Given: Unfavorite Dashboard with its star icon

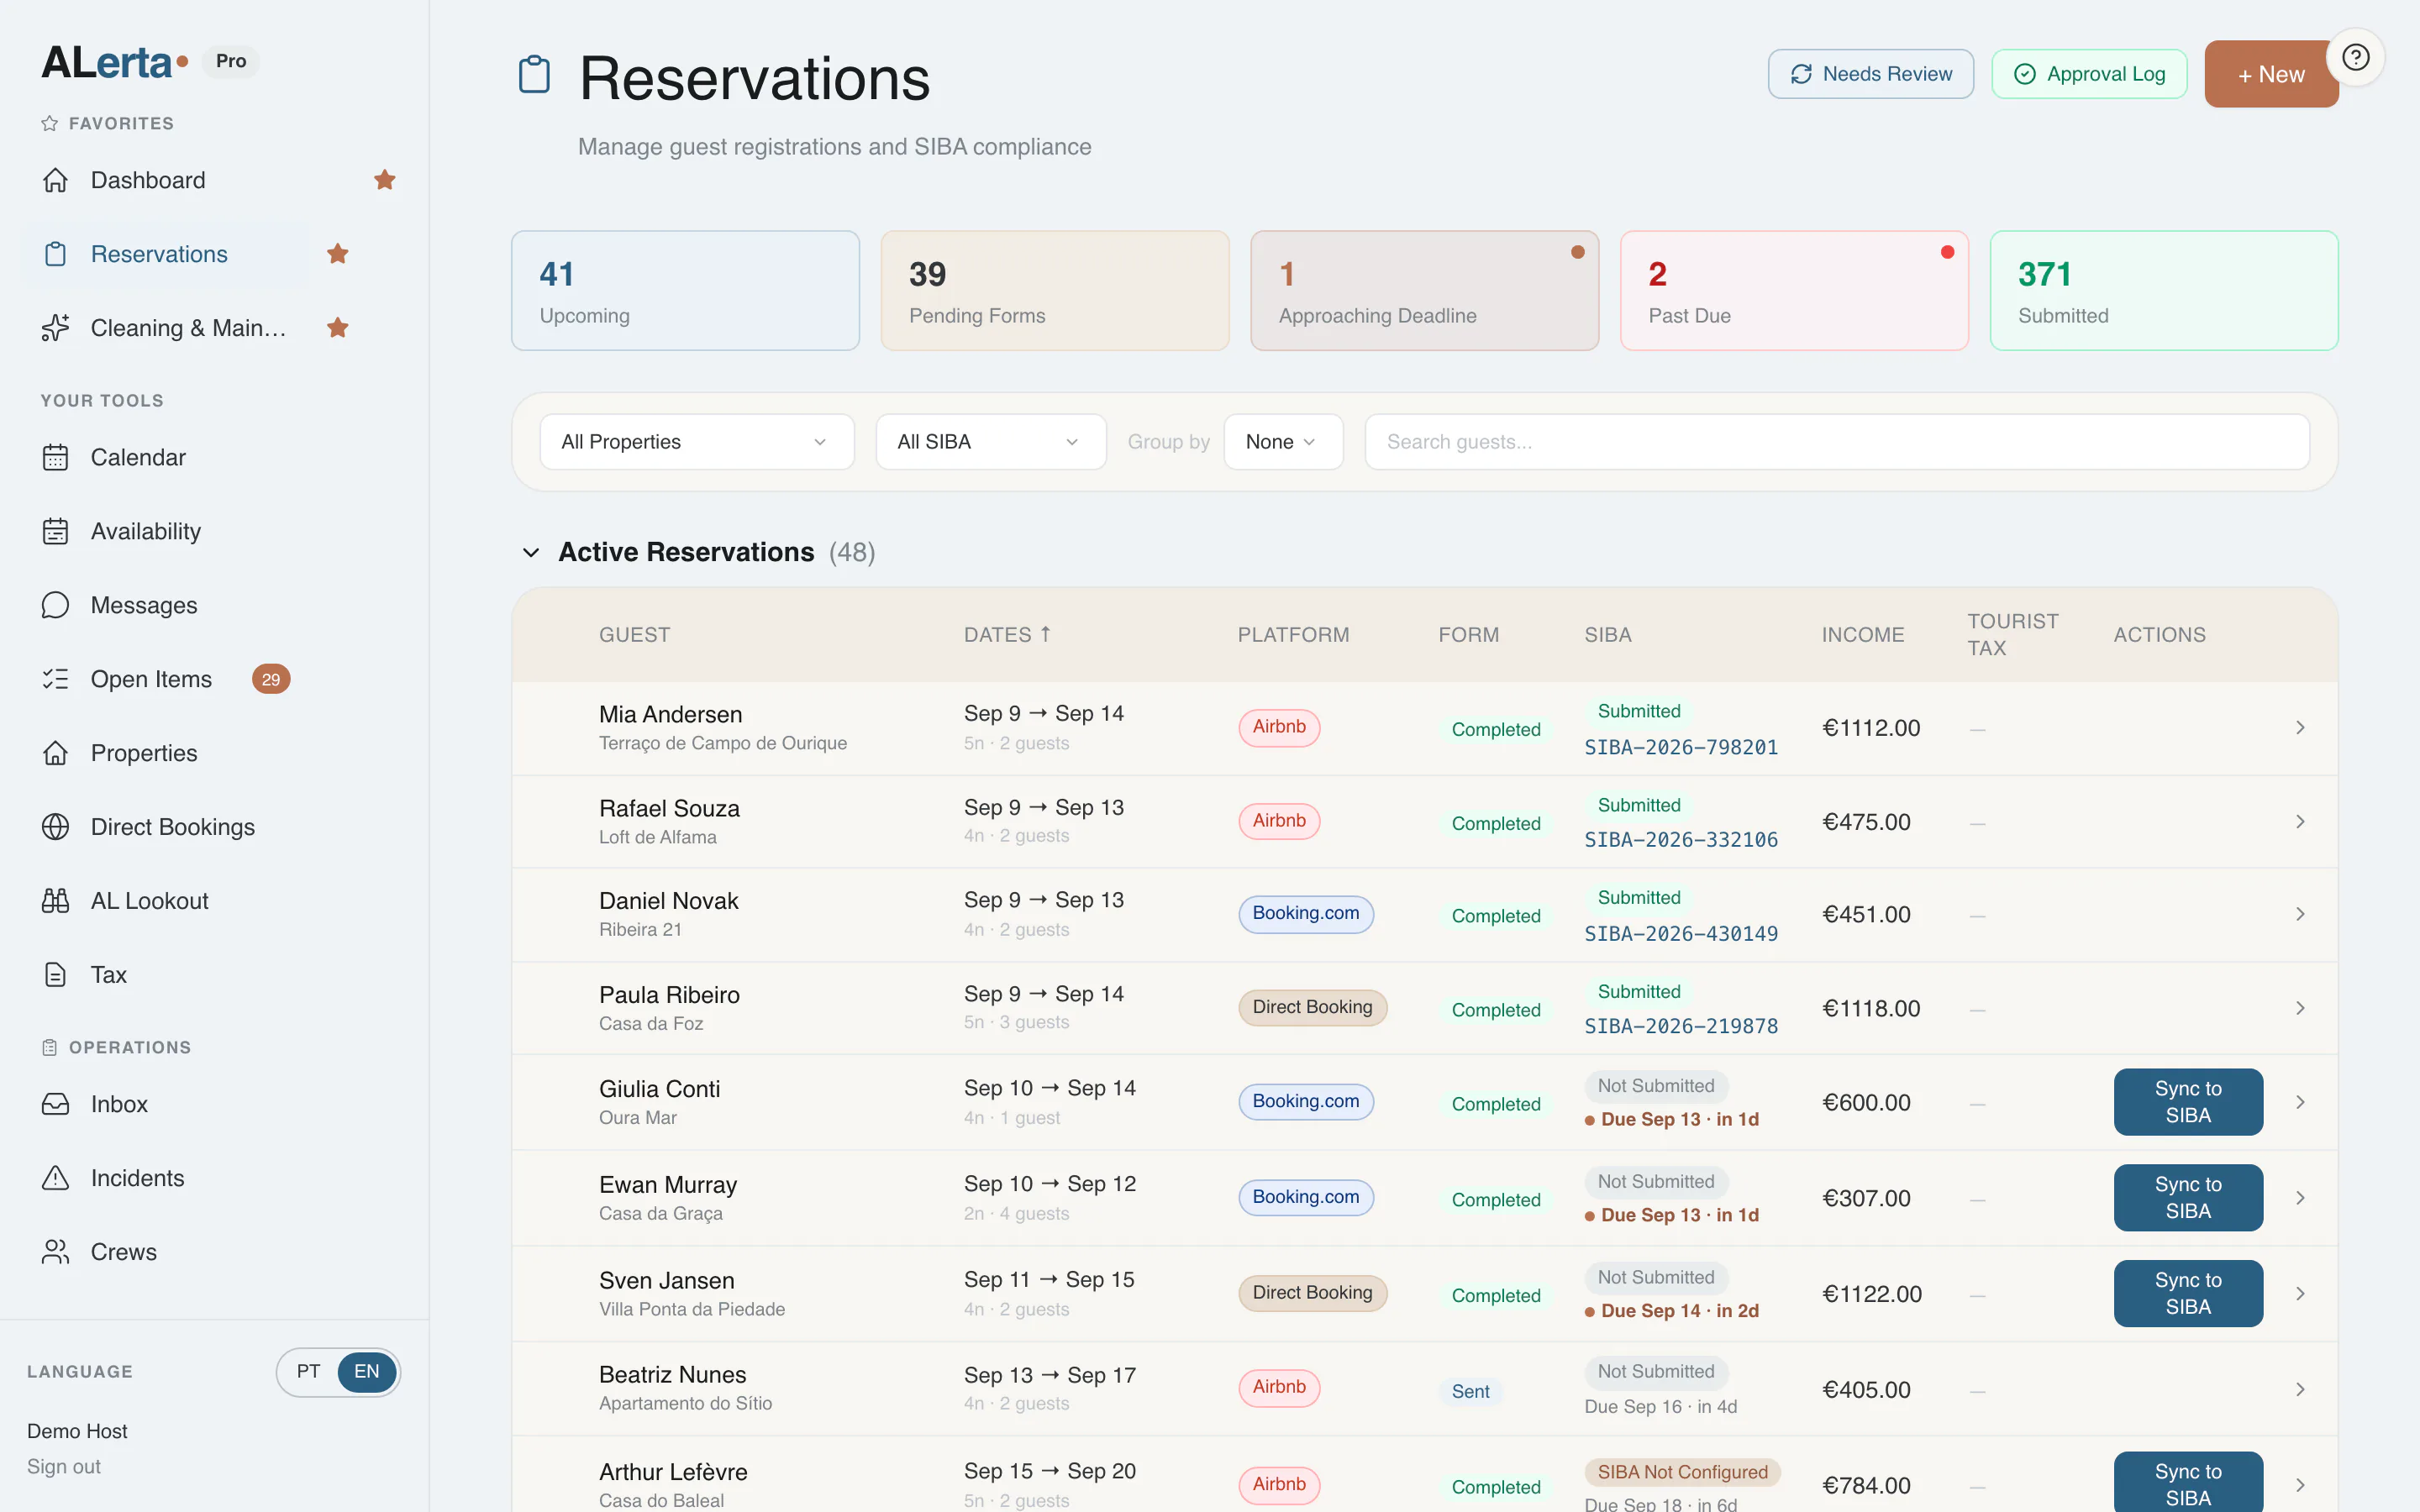Looking at the screenshot, I should point(385,180).
